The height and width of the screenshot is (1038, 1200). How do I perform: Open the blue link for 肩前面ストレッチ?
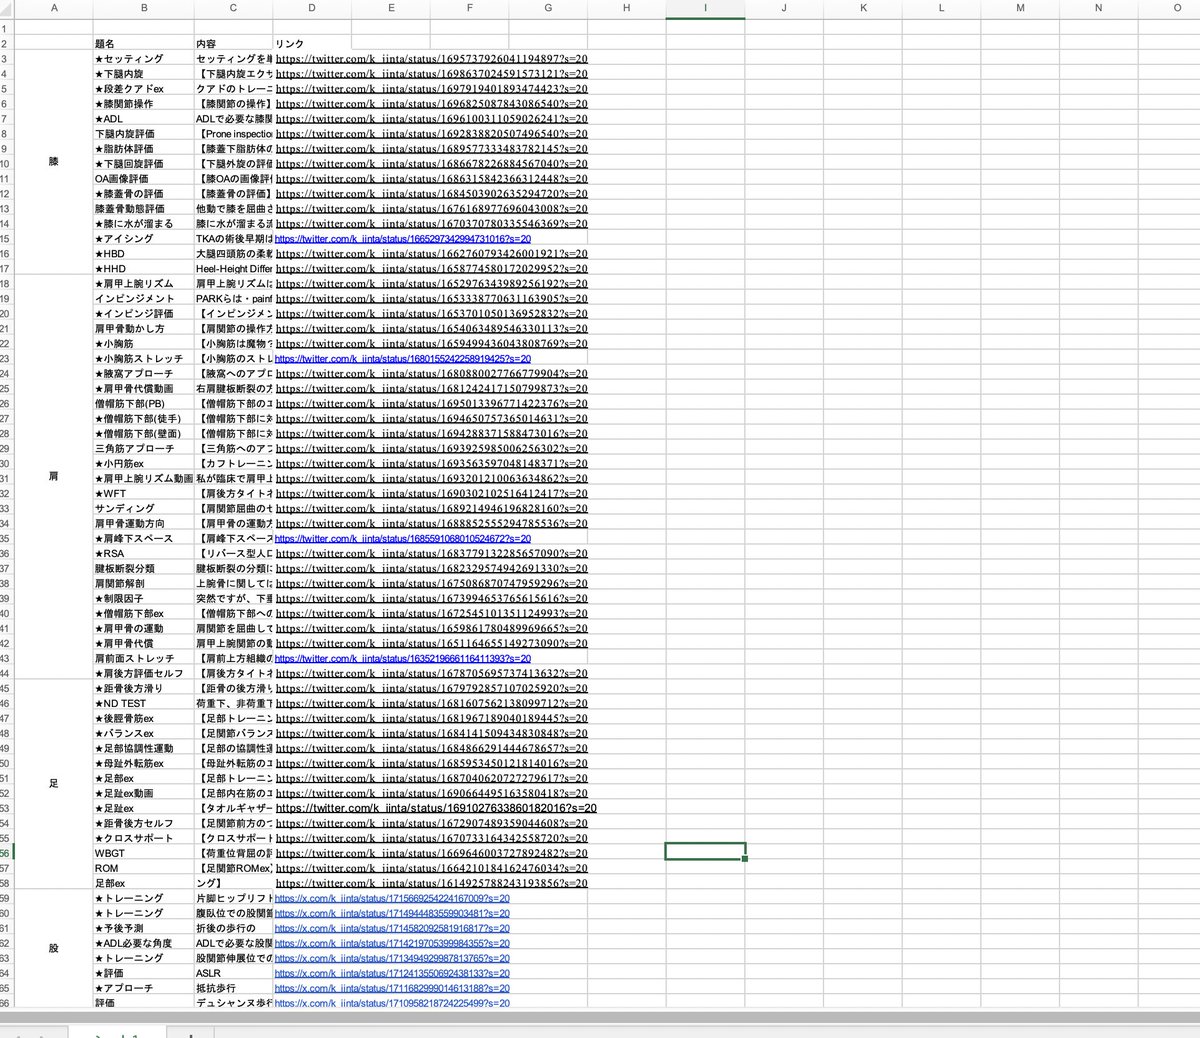click(x=402, y=659)
